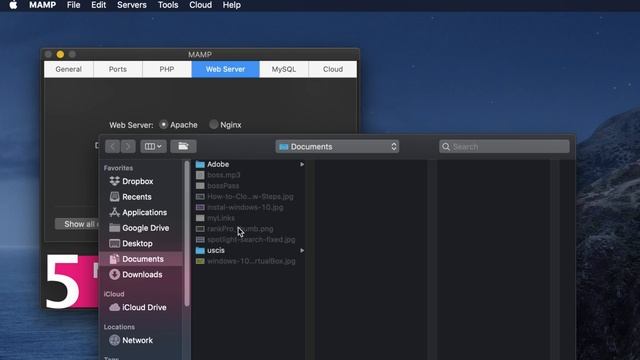The width and height of the screenshot is (640, 360).
Task: Expand the uscis folder arrow
Action: (x=302, y=250)
